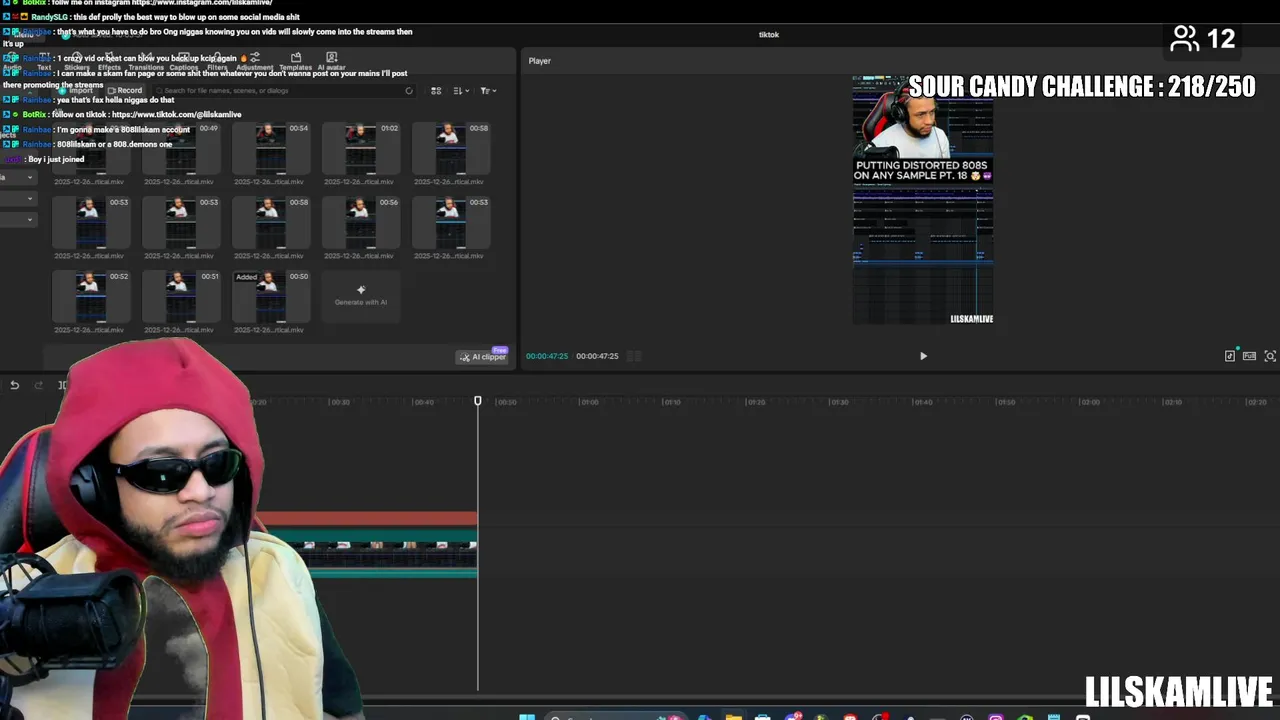
Task: Select the 00:54 video clip thumbnail
Action: pyautogui.click(x=271, y=148)
